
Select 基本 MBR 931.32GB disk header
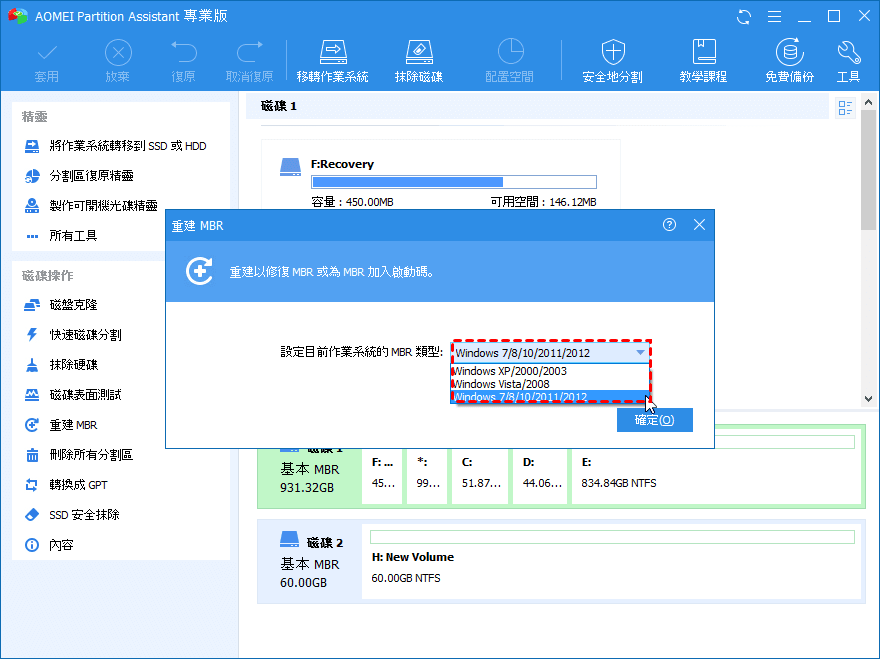click(x=310, y=478)
